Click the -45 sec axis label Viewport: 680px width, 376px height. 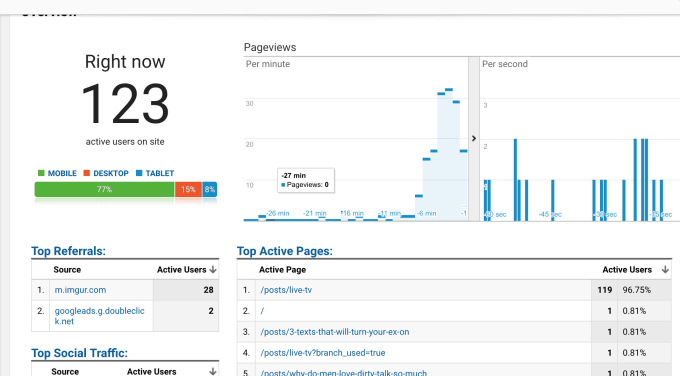[x=550, y=214]
